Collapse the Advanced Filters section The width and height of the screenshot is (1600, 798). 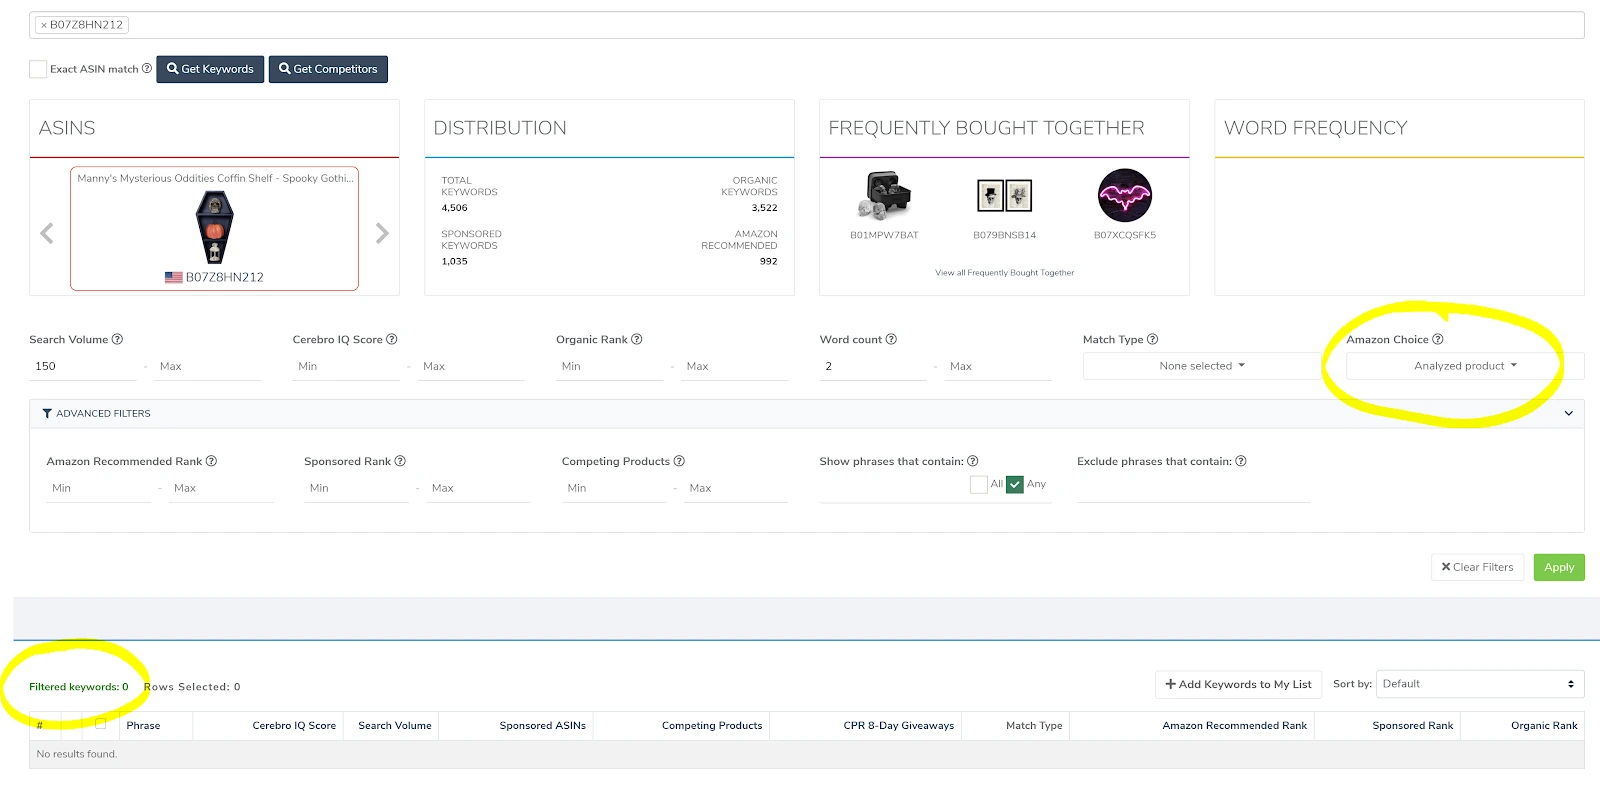1568,413
